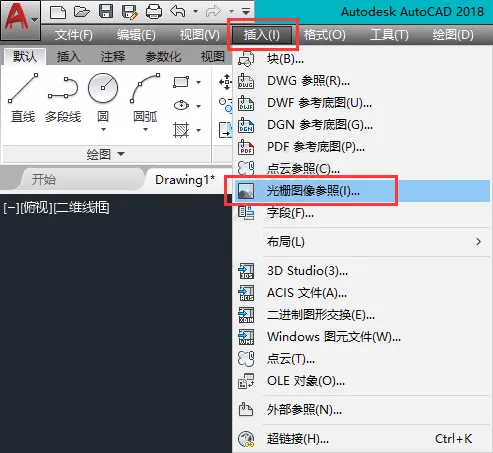Viewport: 493px width, 453px height.
Task: Expand the rectangle tool dropdown arrow
Action: [198, 82]
